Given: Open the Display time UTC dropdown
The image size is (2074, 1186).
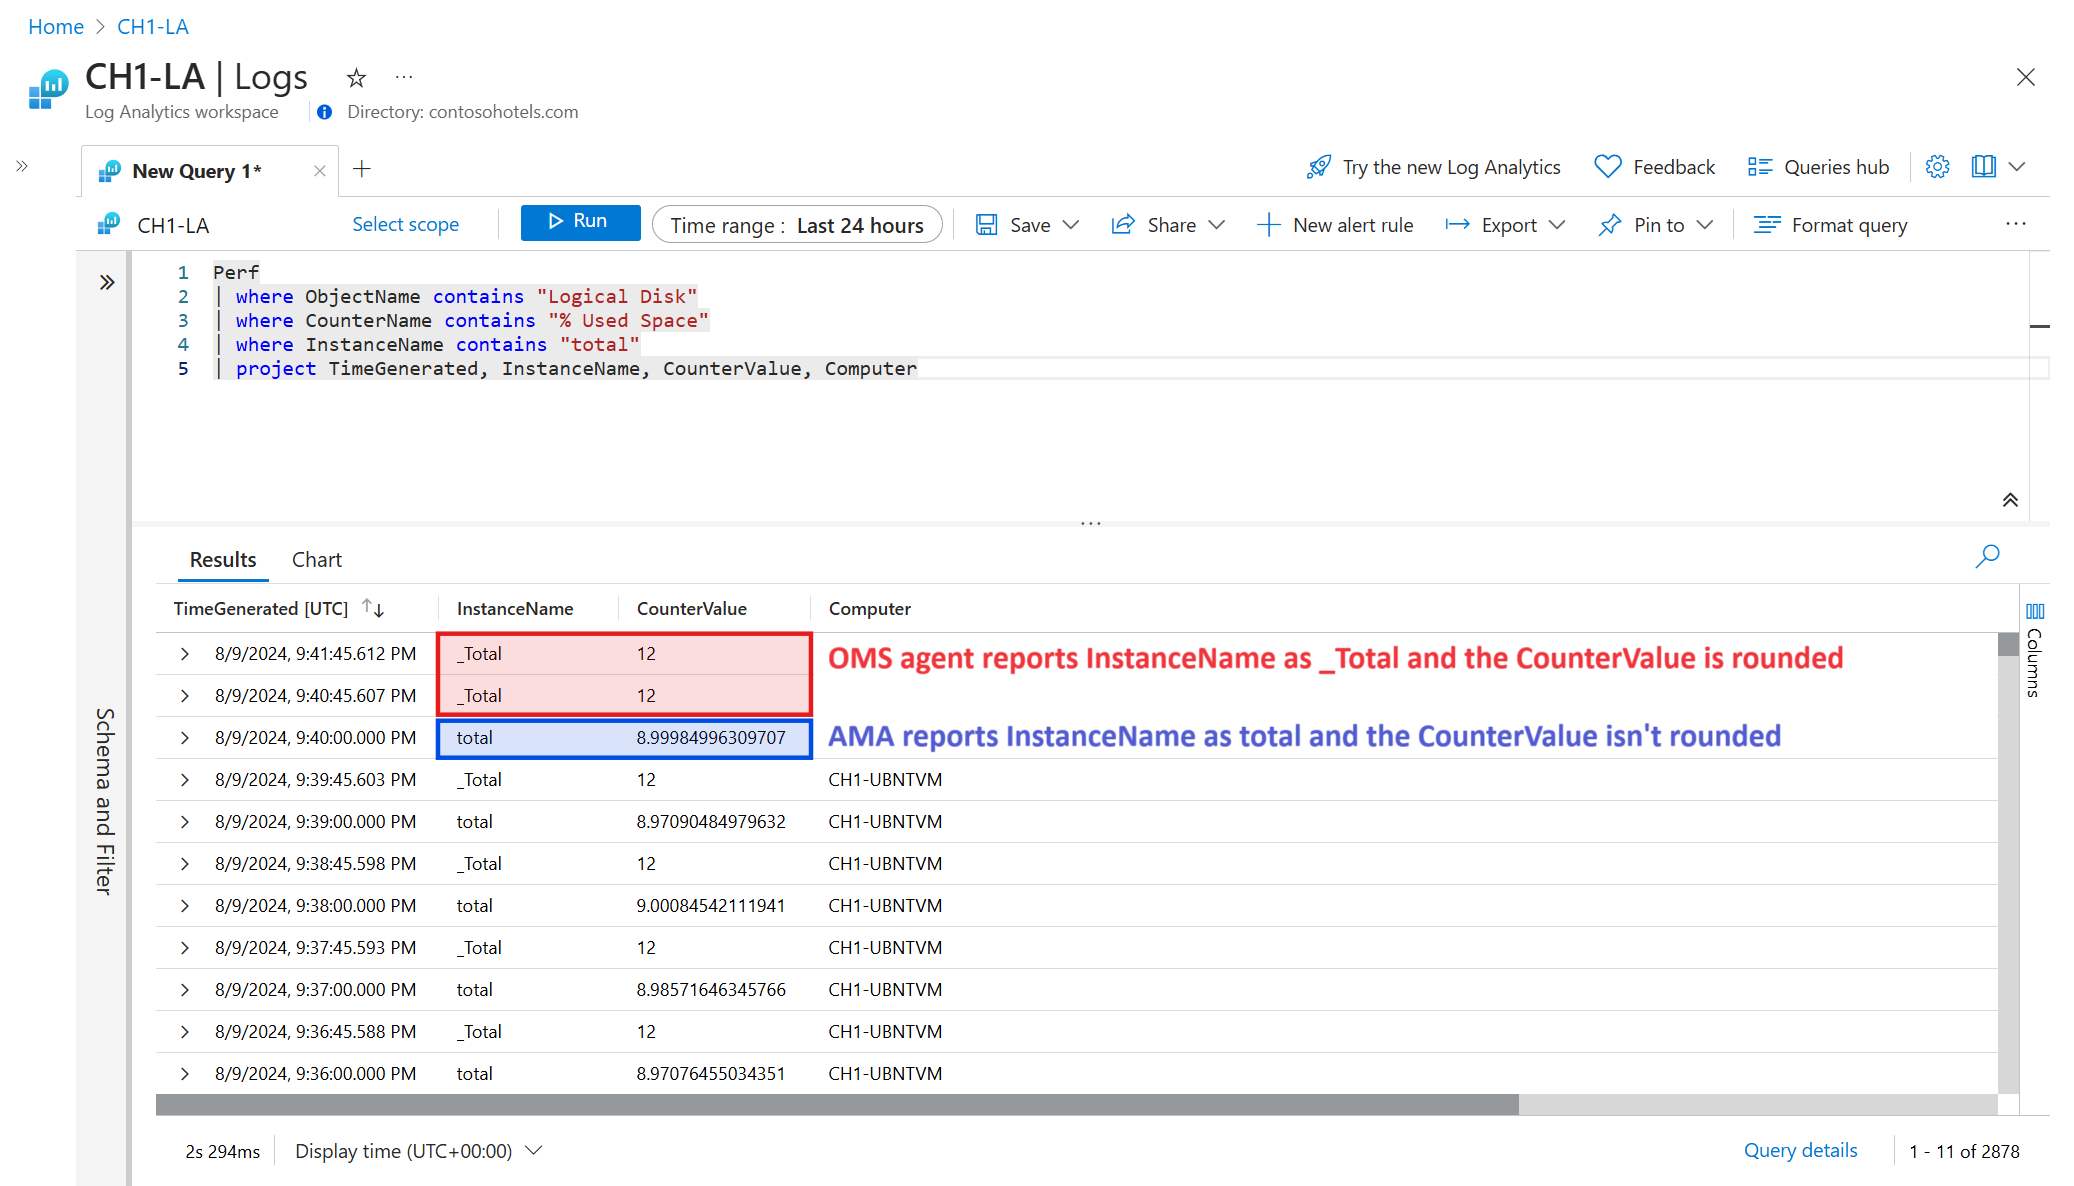Looking at the screenshot, I should click(418, 1151).
